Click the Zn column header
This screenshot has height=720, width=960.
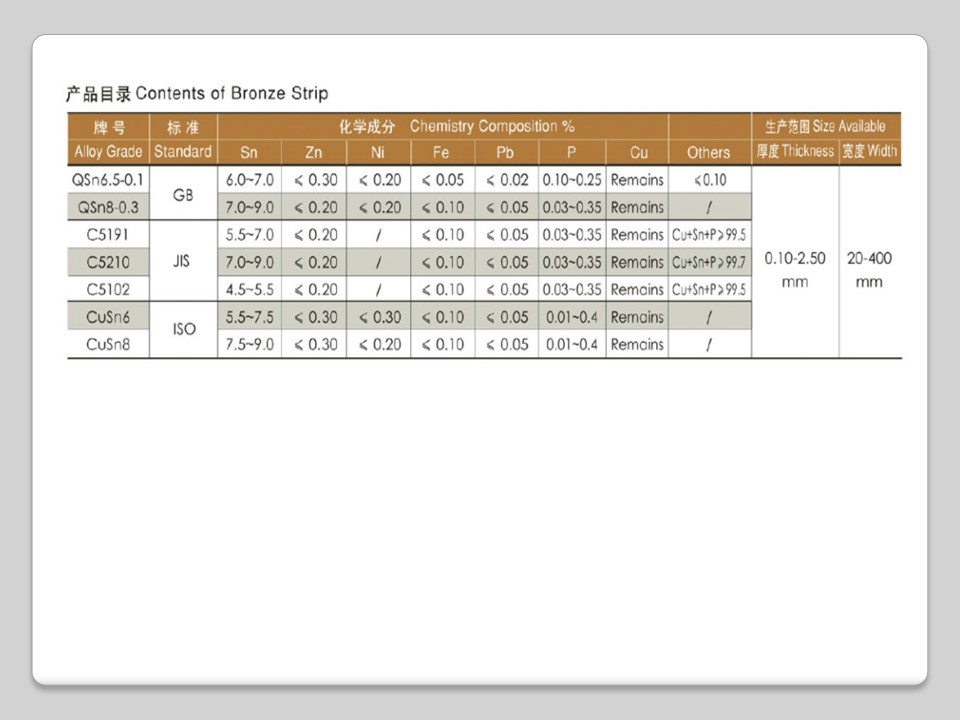(313, 153)
